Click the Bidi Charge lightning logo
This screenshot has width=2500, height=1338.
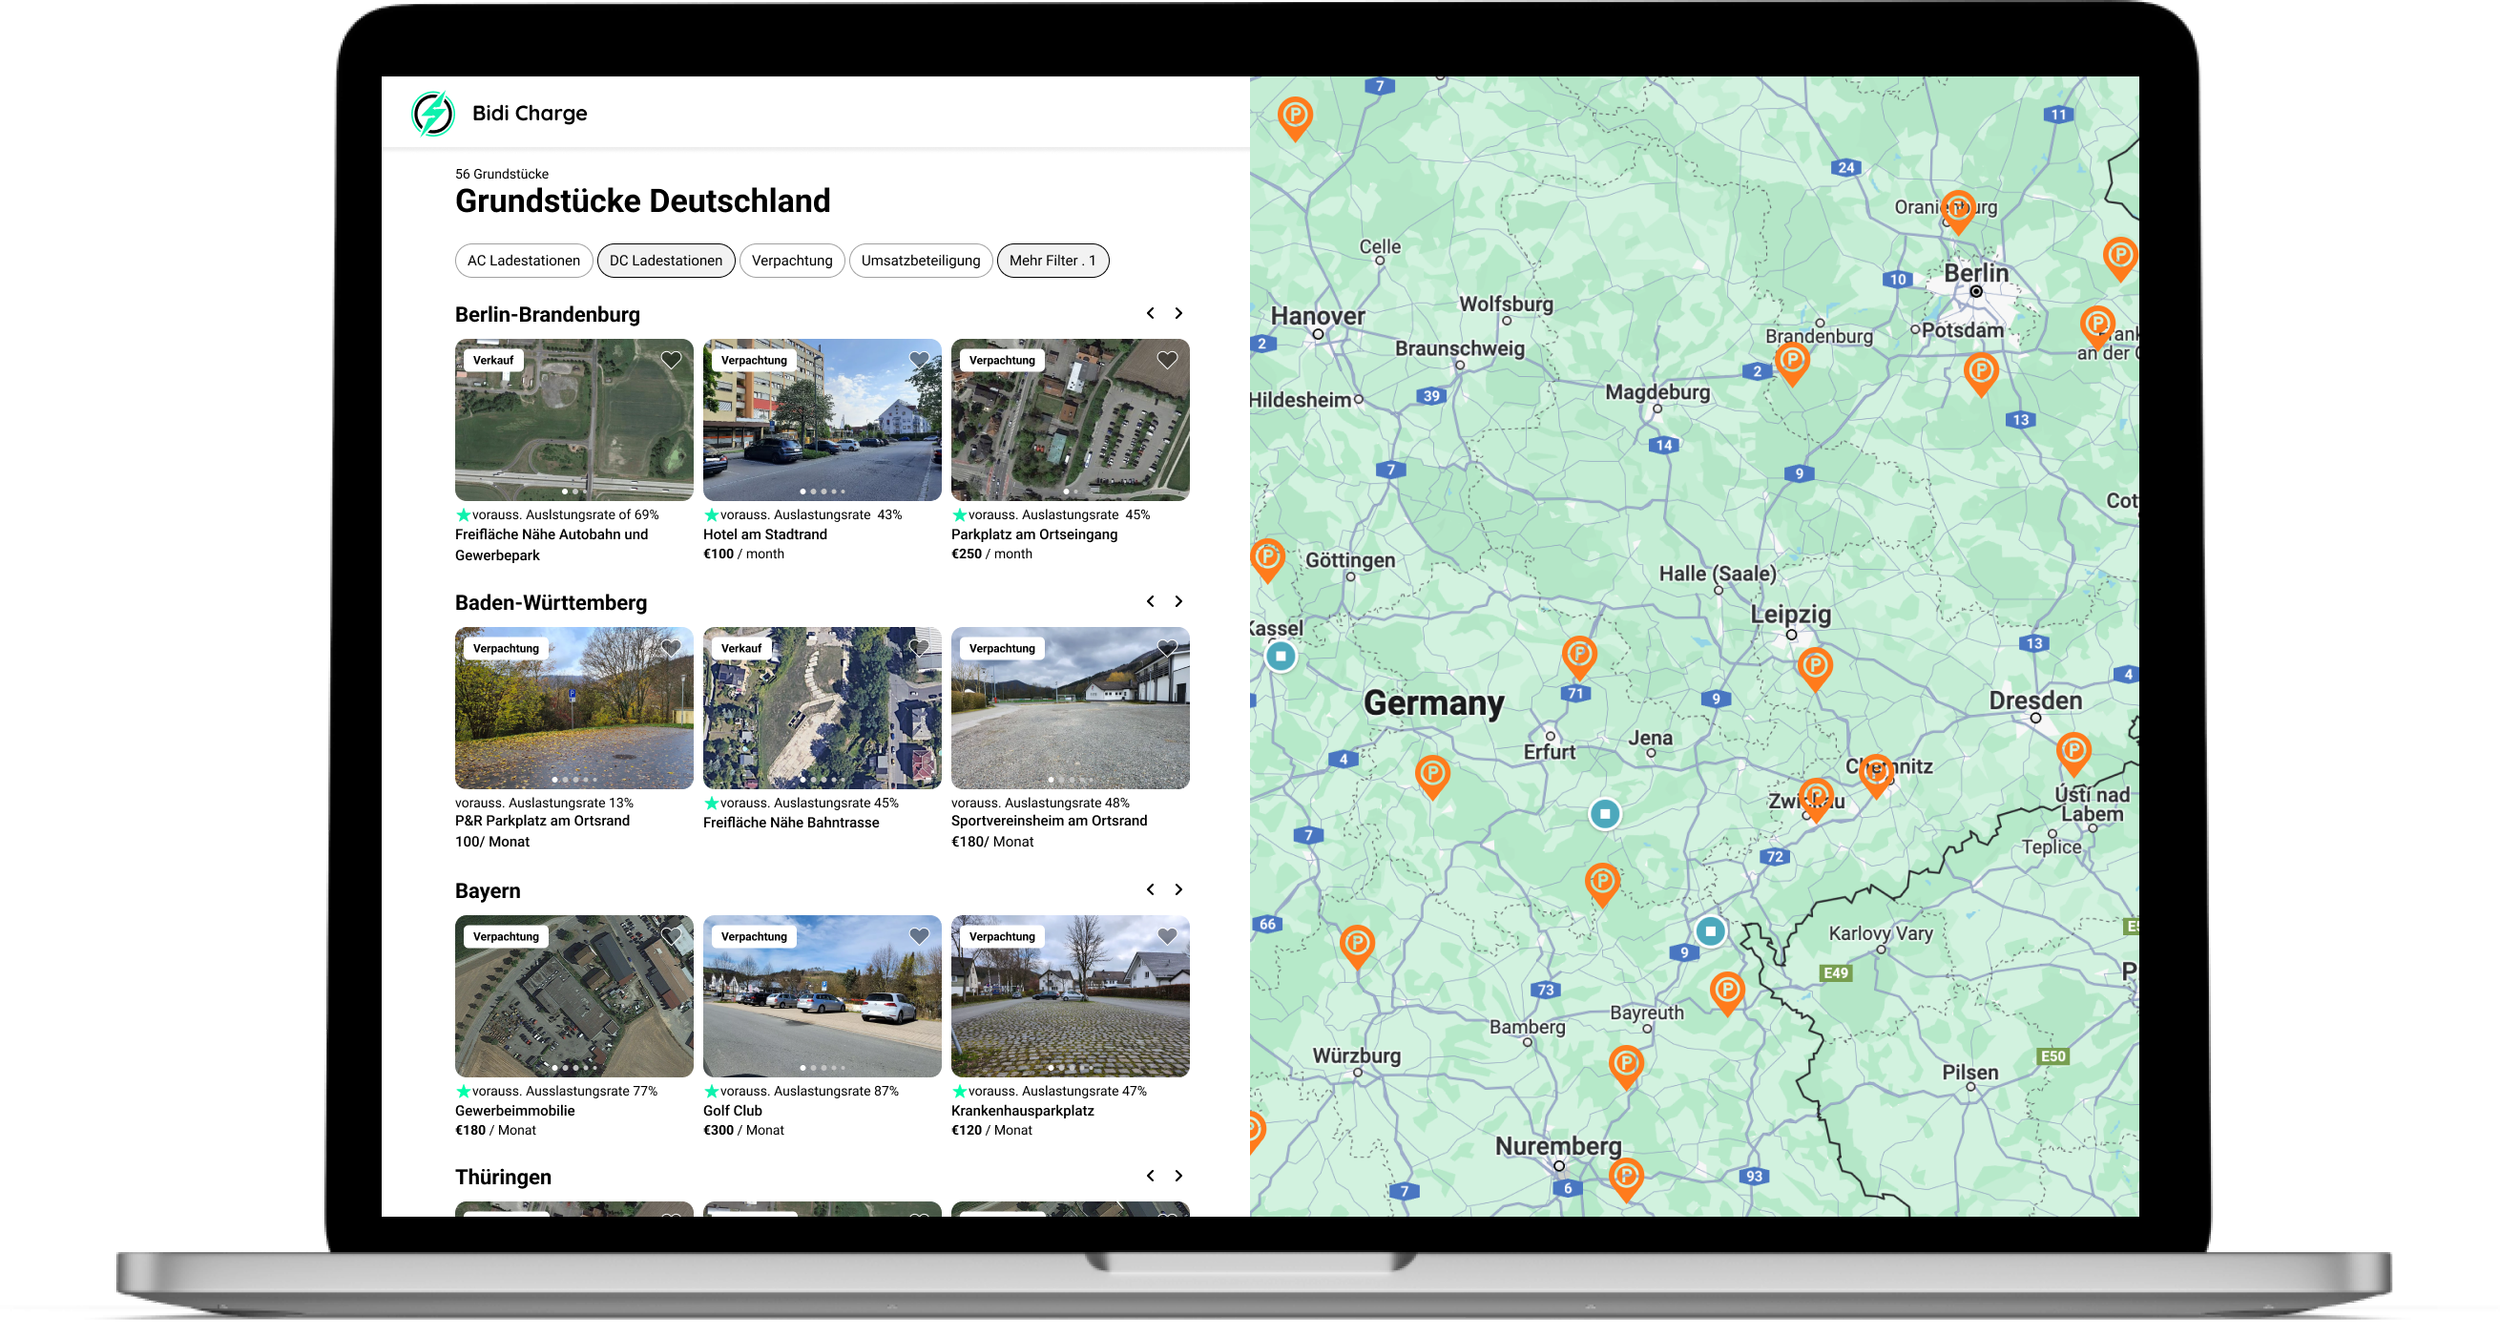pos(433,113)
